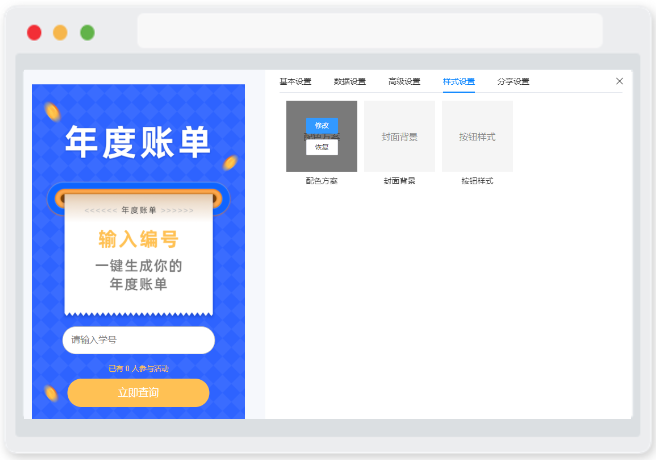The image size is (656, 460).
Task: Click the yellow window control dot
Action: [x=60, y=33]
